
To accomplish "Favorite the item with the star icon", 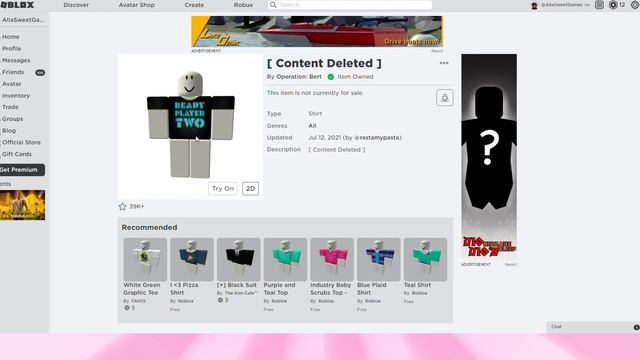I will 122,207.
